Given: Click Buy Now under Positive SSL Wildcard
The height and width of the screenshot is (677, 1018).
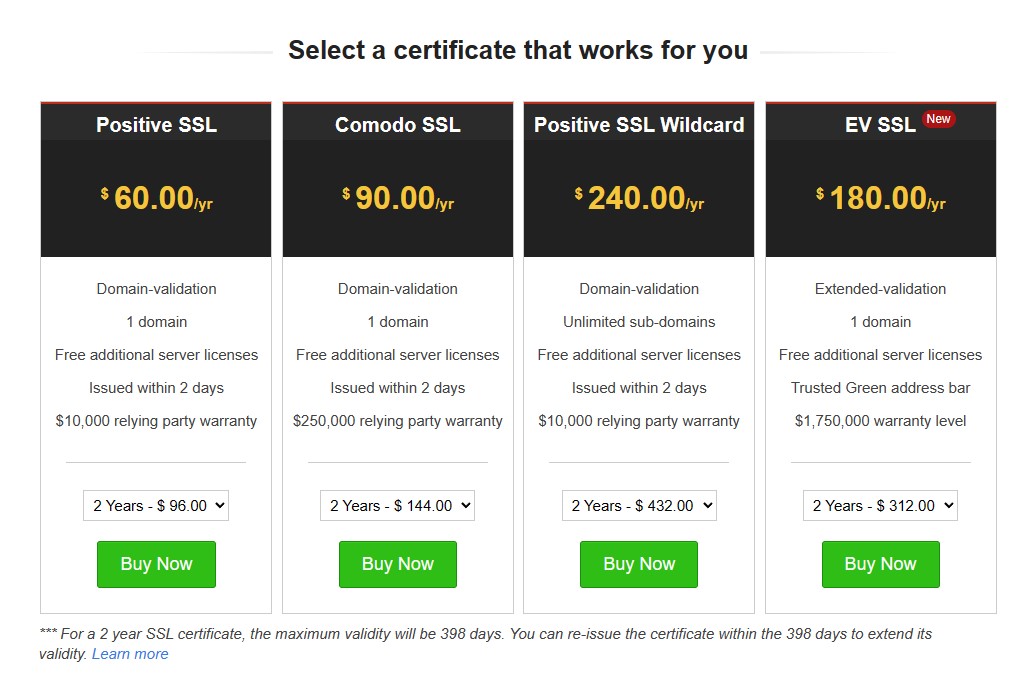Looking at the screenshot, I should [638, 564].
